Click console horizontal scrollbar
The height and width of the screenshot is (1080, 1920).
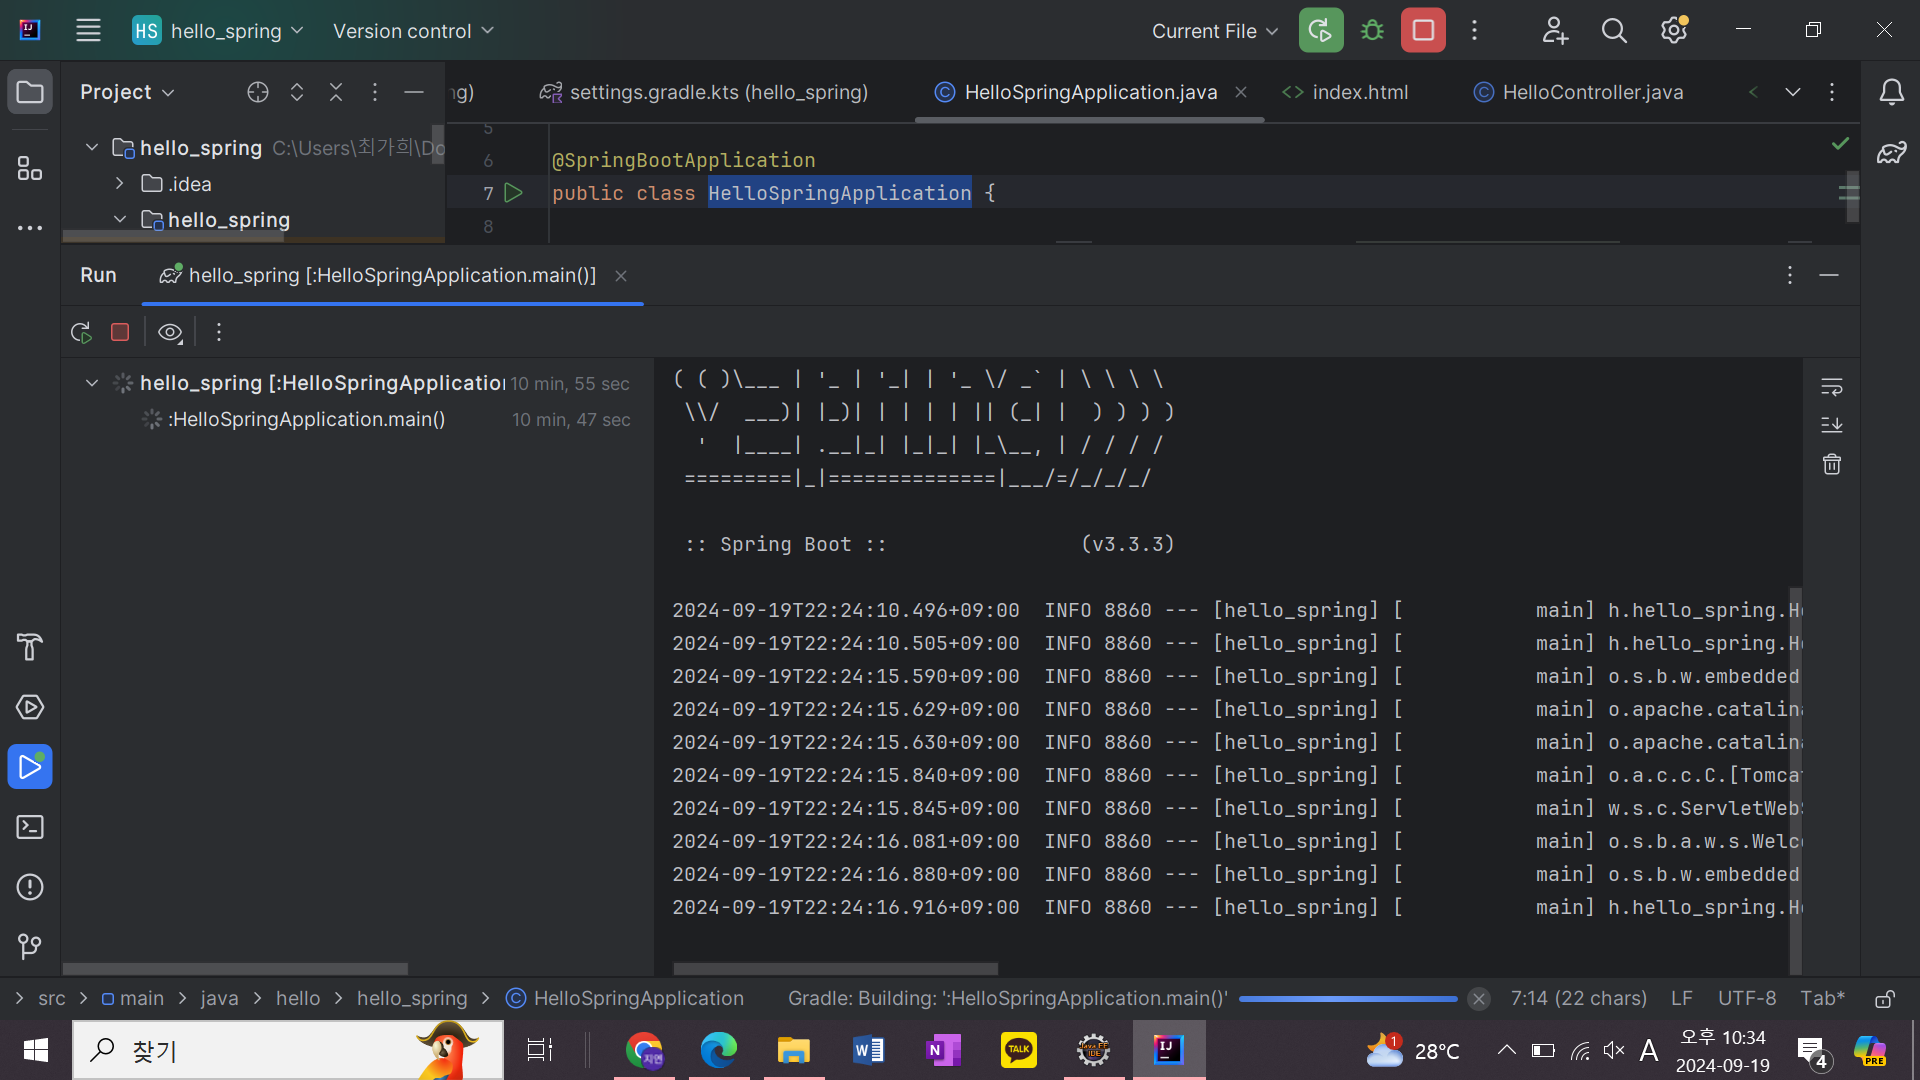click(x=835, y=969)
